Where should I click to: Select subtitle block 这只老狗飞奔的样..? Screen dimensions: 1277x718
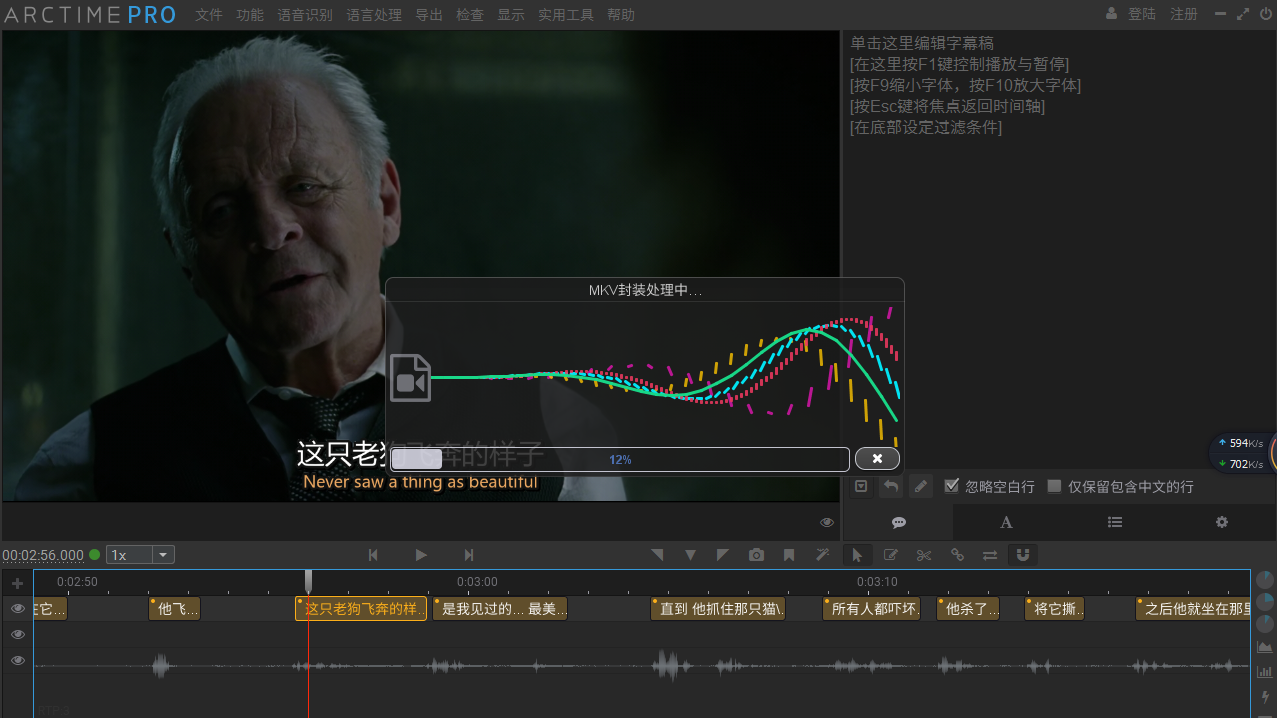tap(361, 608)
